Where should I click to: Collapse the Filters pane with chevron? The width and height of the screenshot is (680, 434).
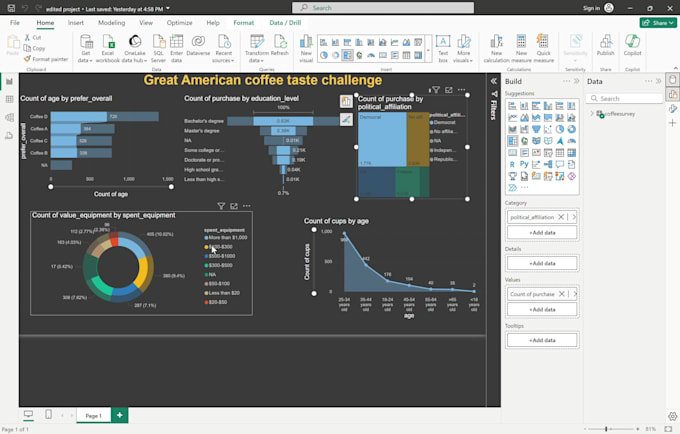coord(493,81)
